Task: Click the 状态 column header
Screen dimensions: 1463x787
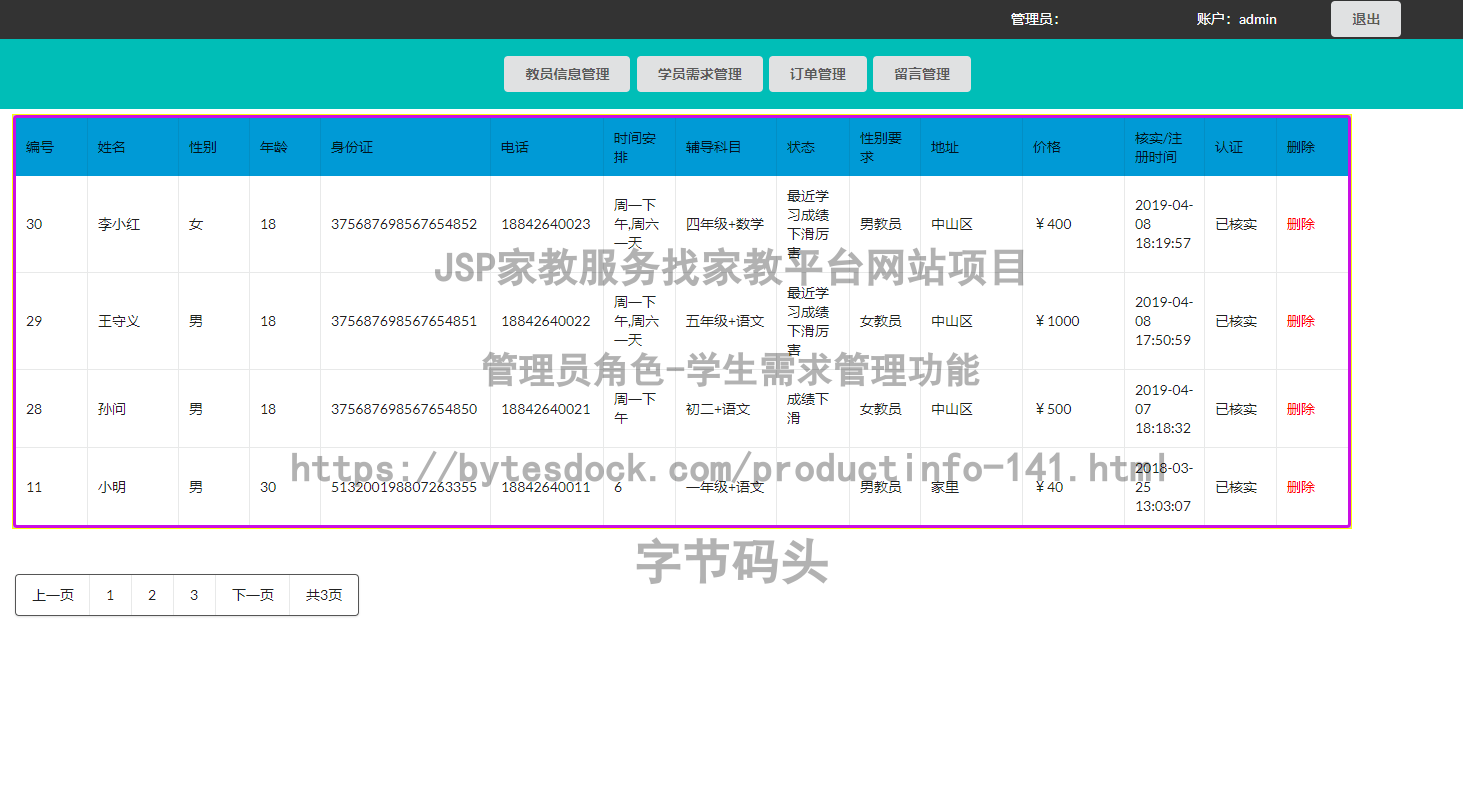Action: click(x=801, y=146)
